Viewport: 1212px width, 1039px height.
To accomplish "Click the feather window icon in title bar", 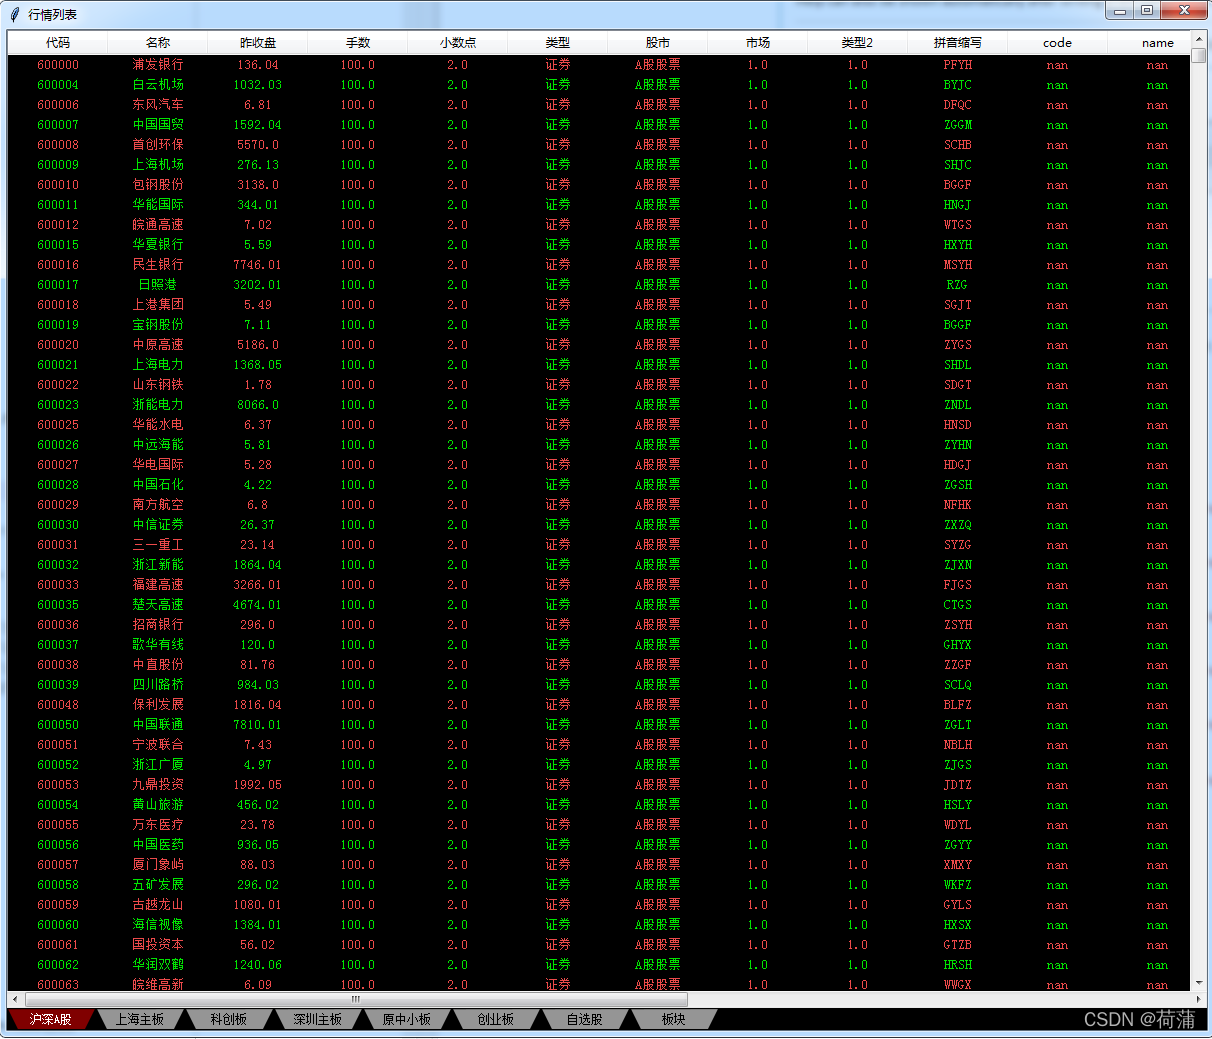I will 14,14.
